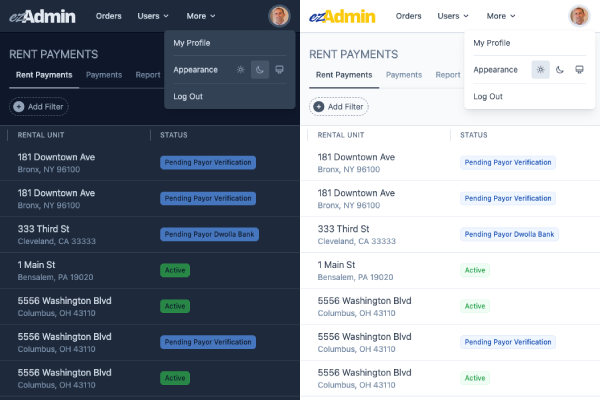The height and width of the screenshot is (400, 600).
Task: Click RENT PAYMENTS heading in dark panel
Action: (54, 54)
